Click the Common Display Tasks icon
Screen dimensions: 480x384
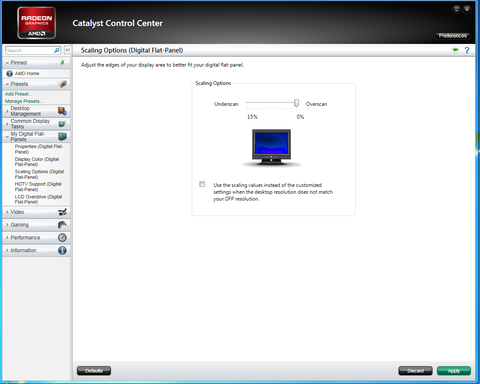coord(62,124)
